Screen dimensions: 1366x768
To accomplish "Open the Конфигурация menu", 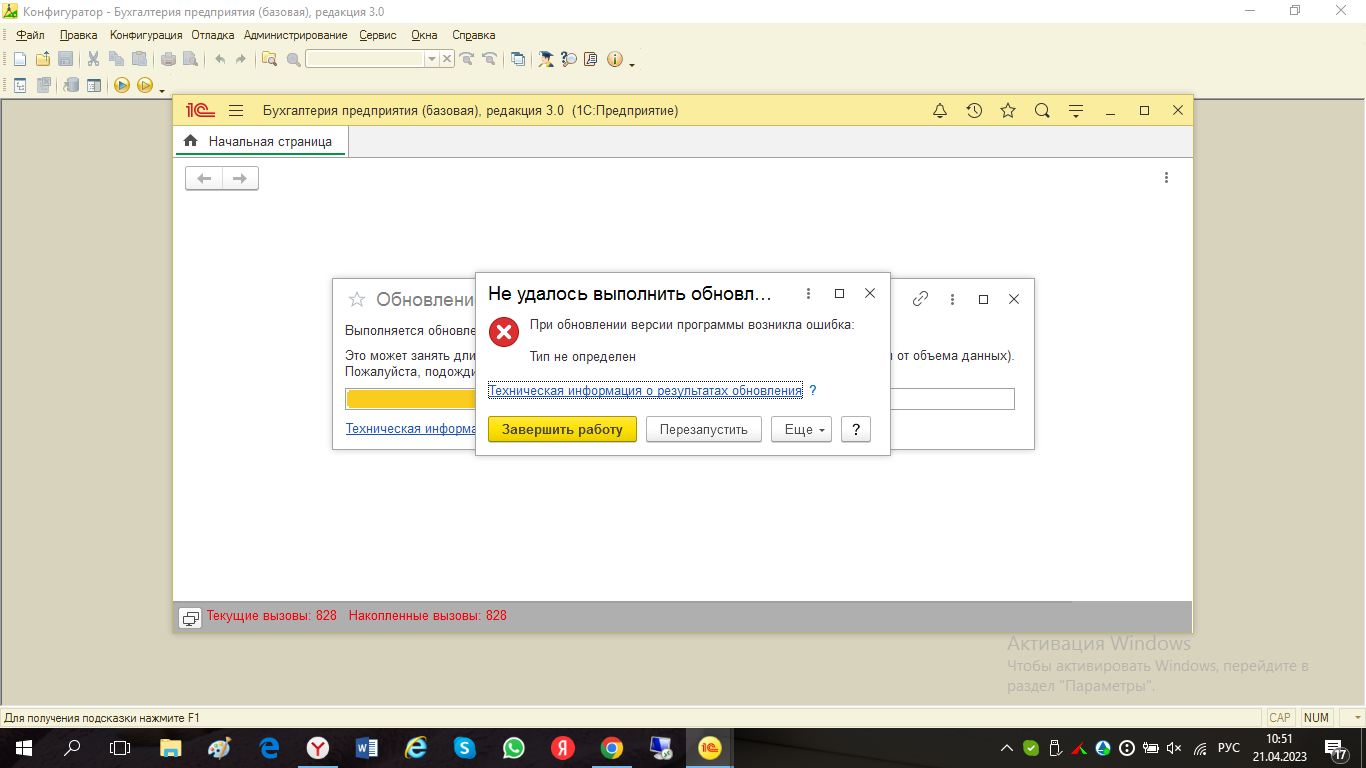I will pyautogui.click(x=146, y=35).
